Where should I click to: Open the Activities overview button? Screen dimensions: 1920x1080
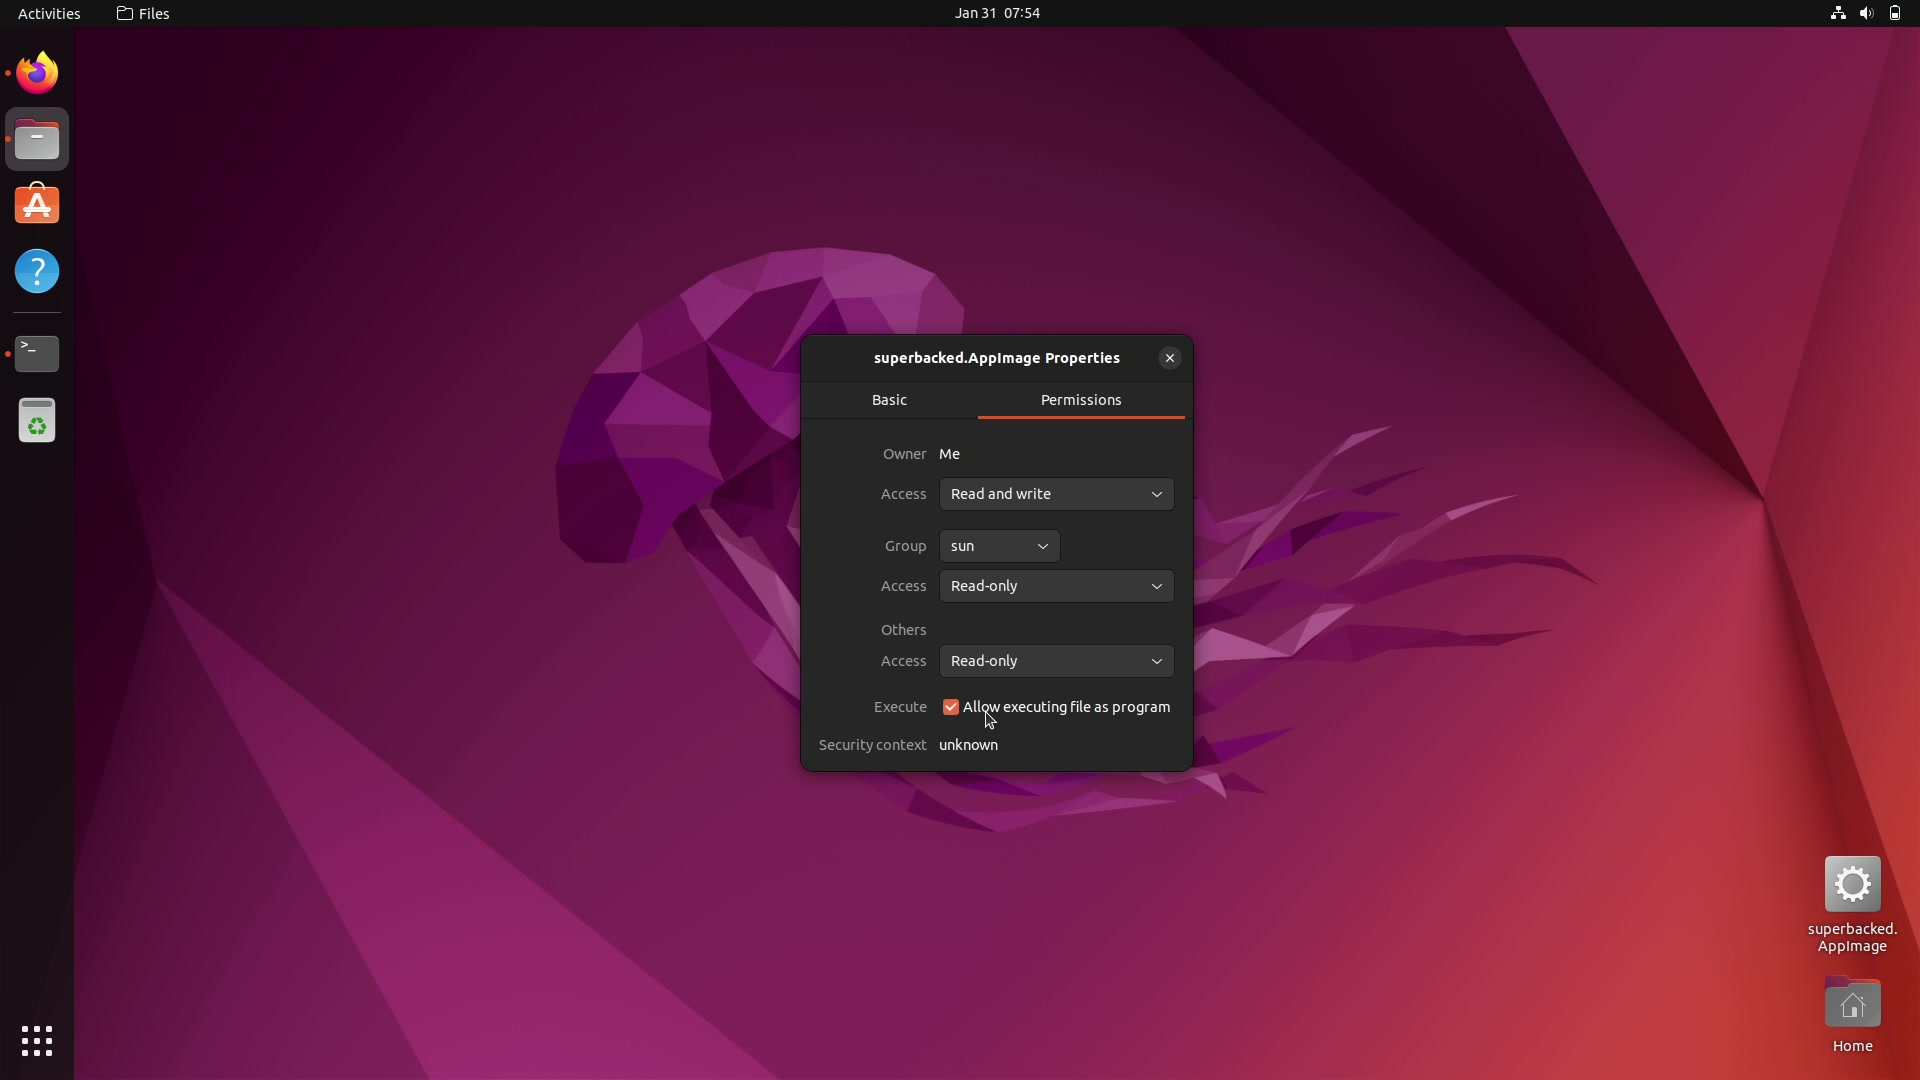pos(47,13)
